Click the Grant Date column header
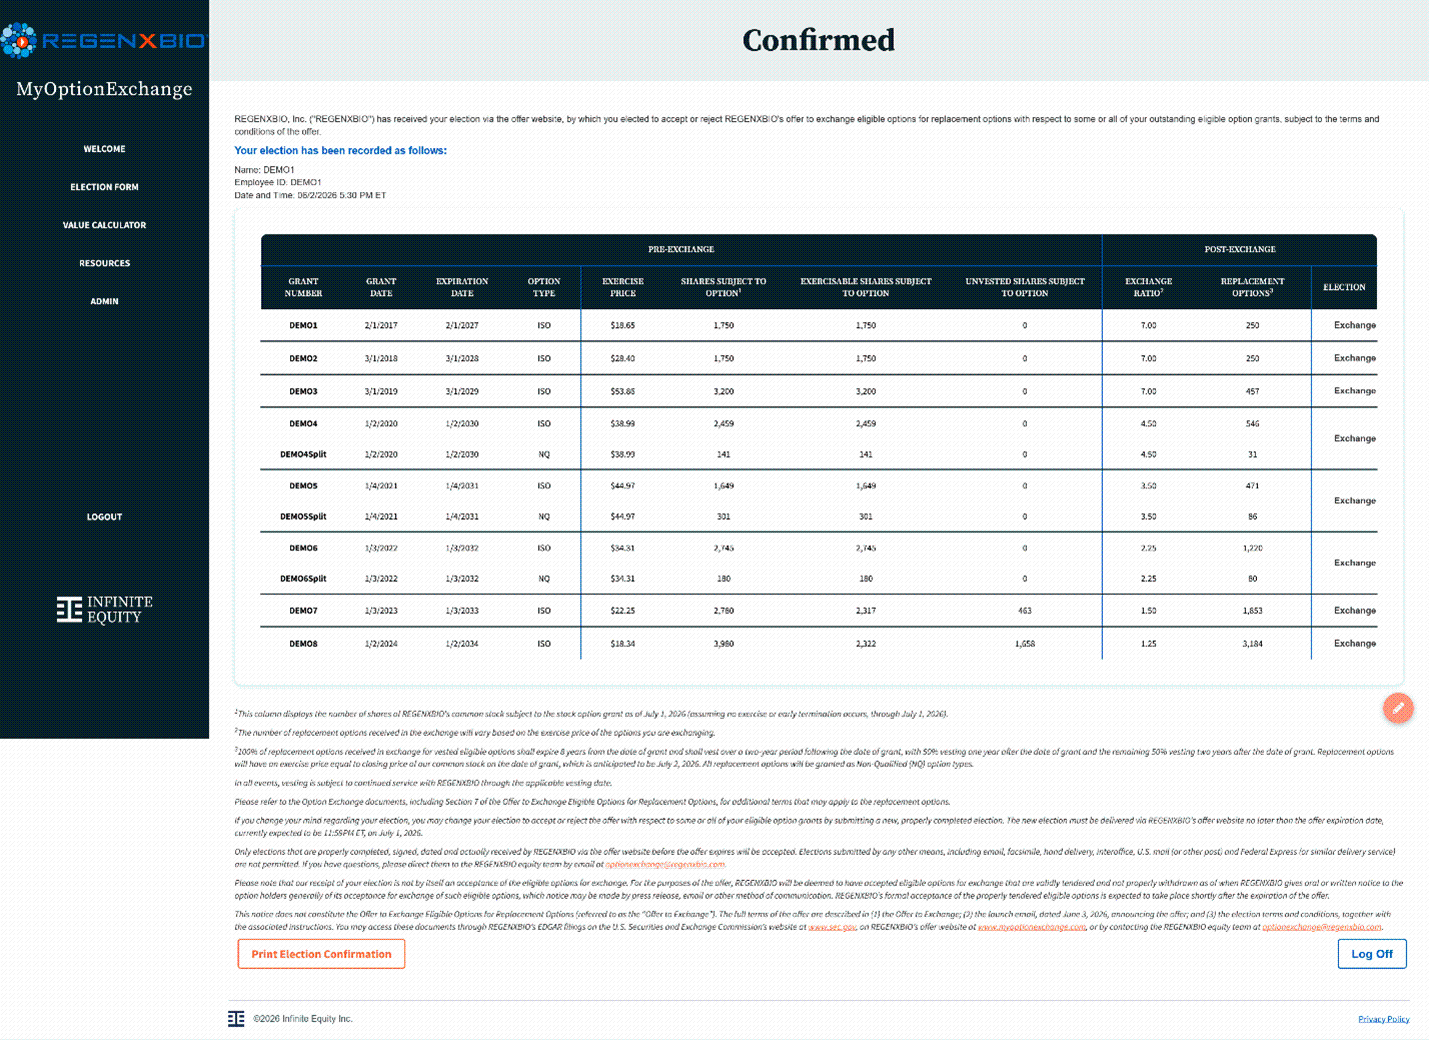The image size is (1429, 1040). (381, 288)
